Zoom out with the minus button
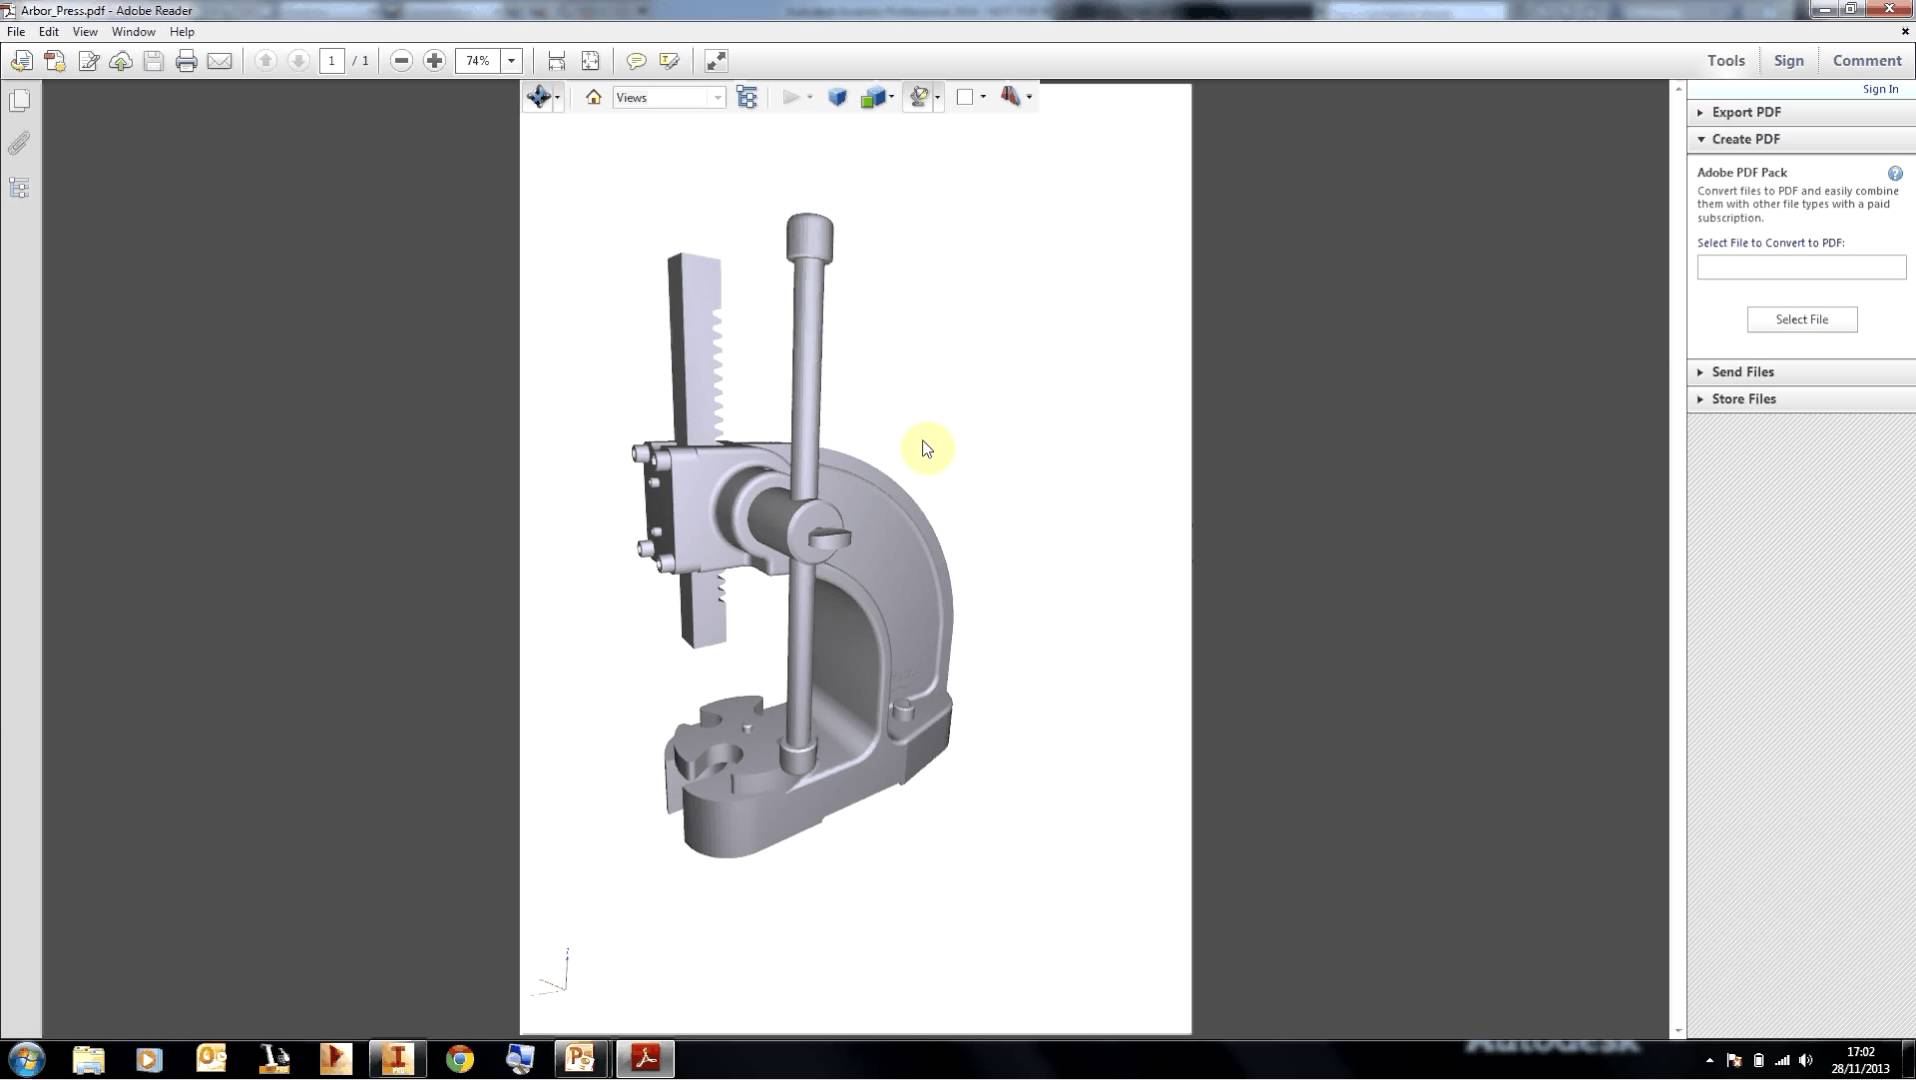This screenshot has height=1080, width=1916. coord(401,61)
